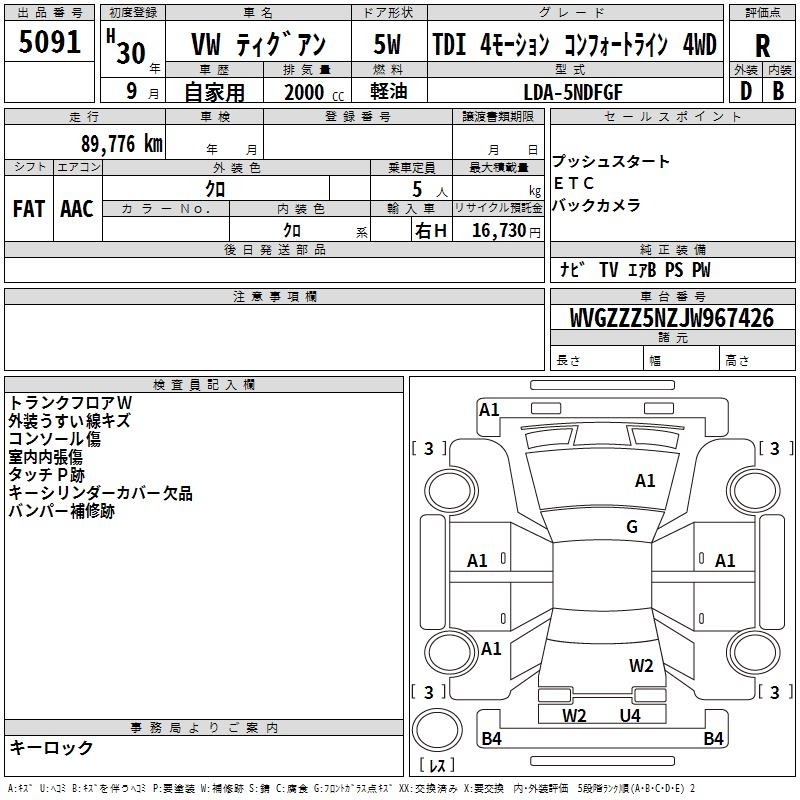
Task: Click the rear-left tire circle on diagram
Action: point(451,652)
